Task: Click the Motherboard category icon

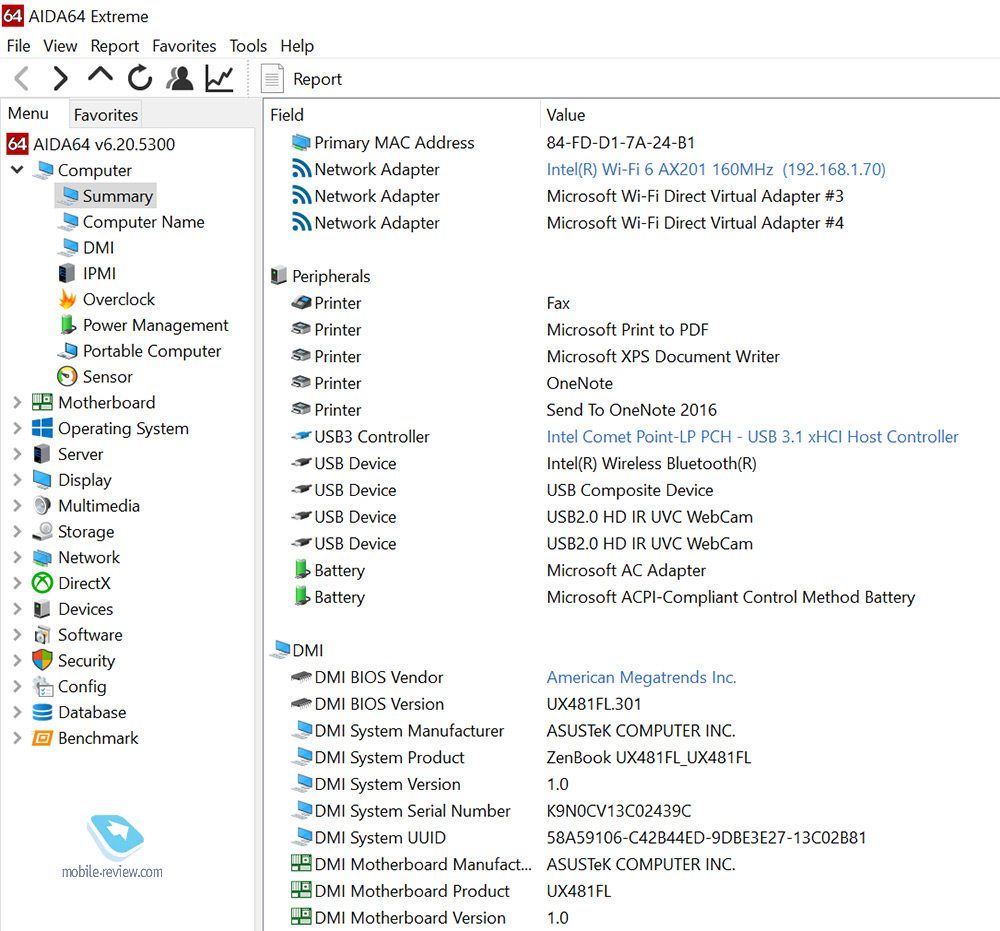Action: click(x=42, y=402)
